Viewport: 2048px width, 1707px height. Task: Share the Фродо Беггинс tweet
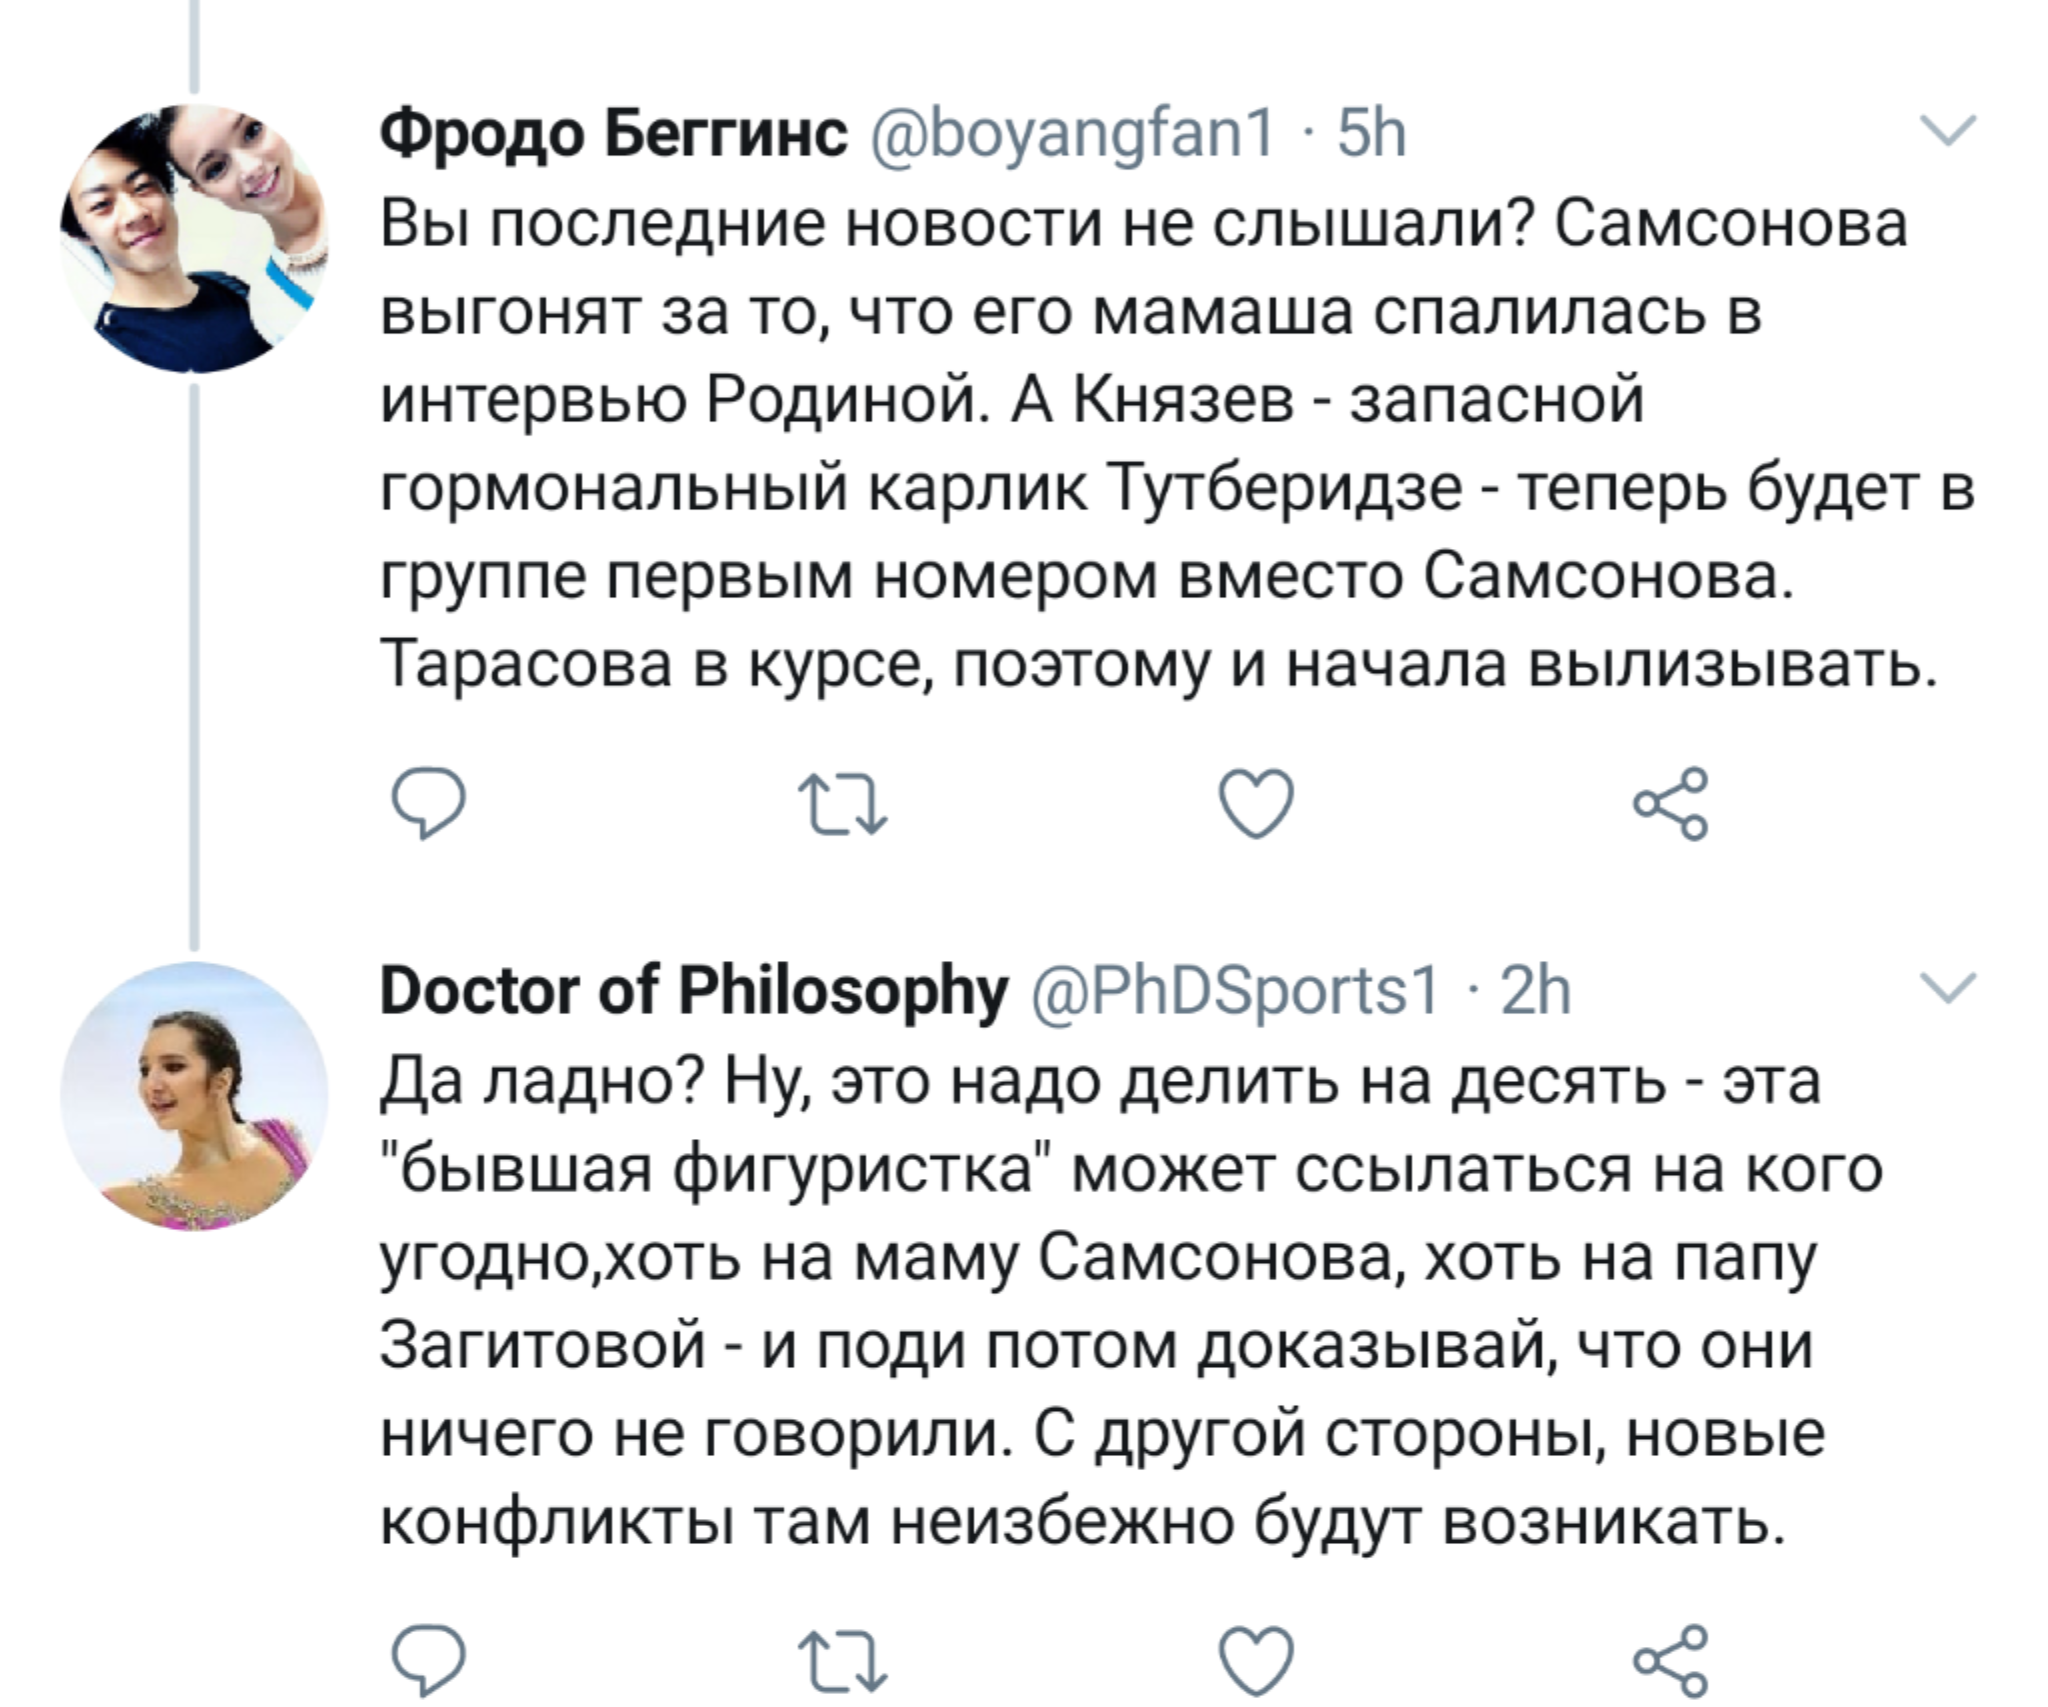click(x=1670, y=803)
